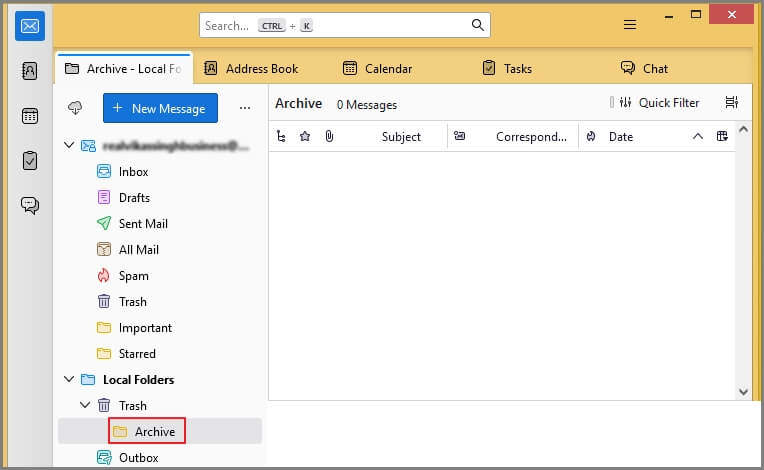Open the column picker icon

(x=722, y=136)
